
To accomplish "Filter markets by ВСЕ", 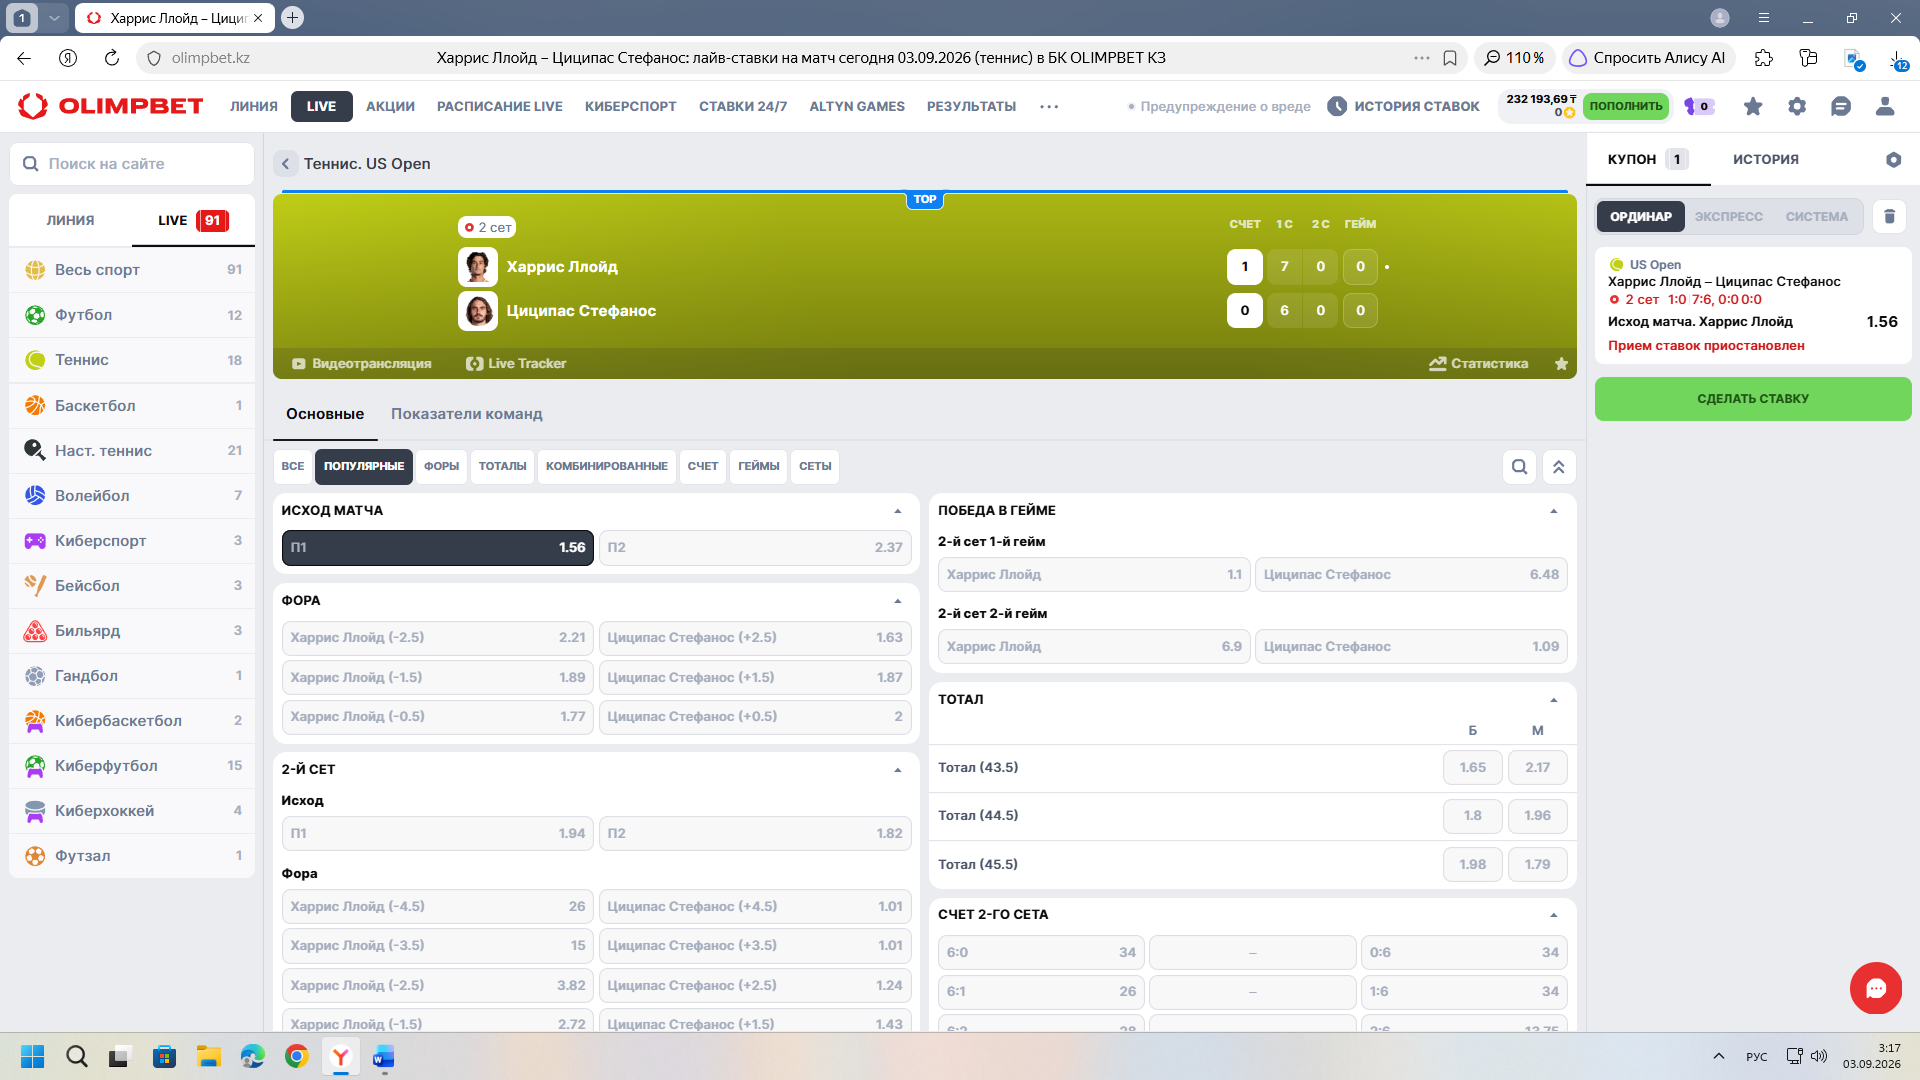I will point(293,467).
